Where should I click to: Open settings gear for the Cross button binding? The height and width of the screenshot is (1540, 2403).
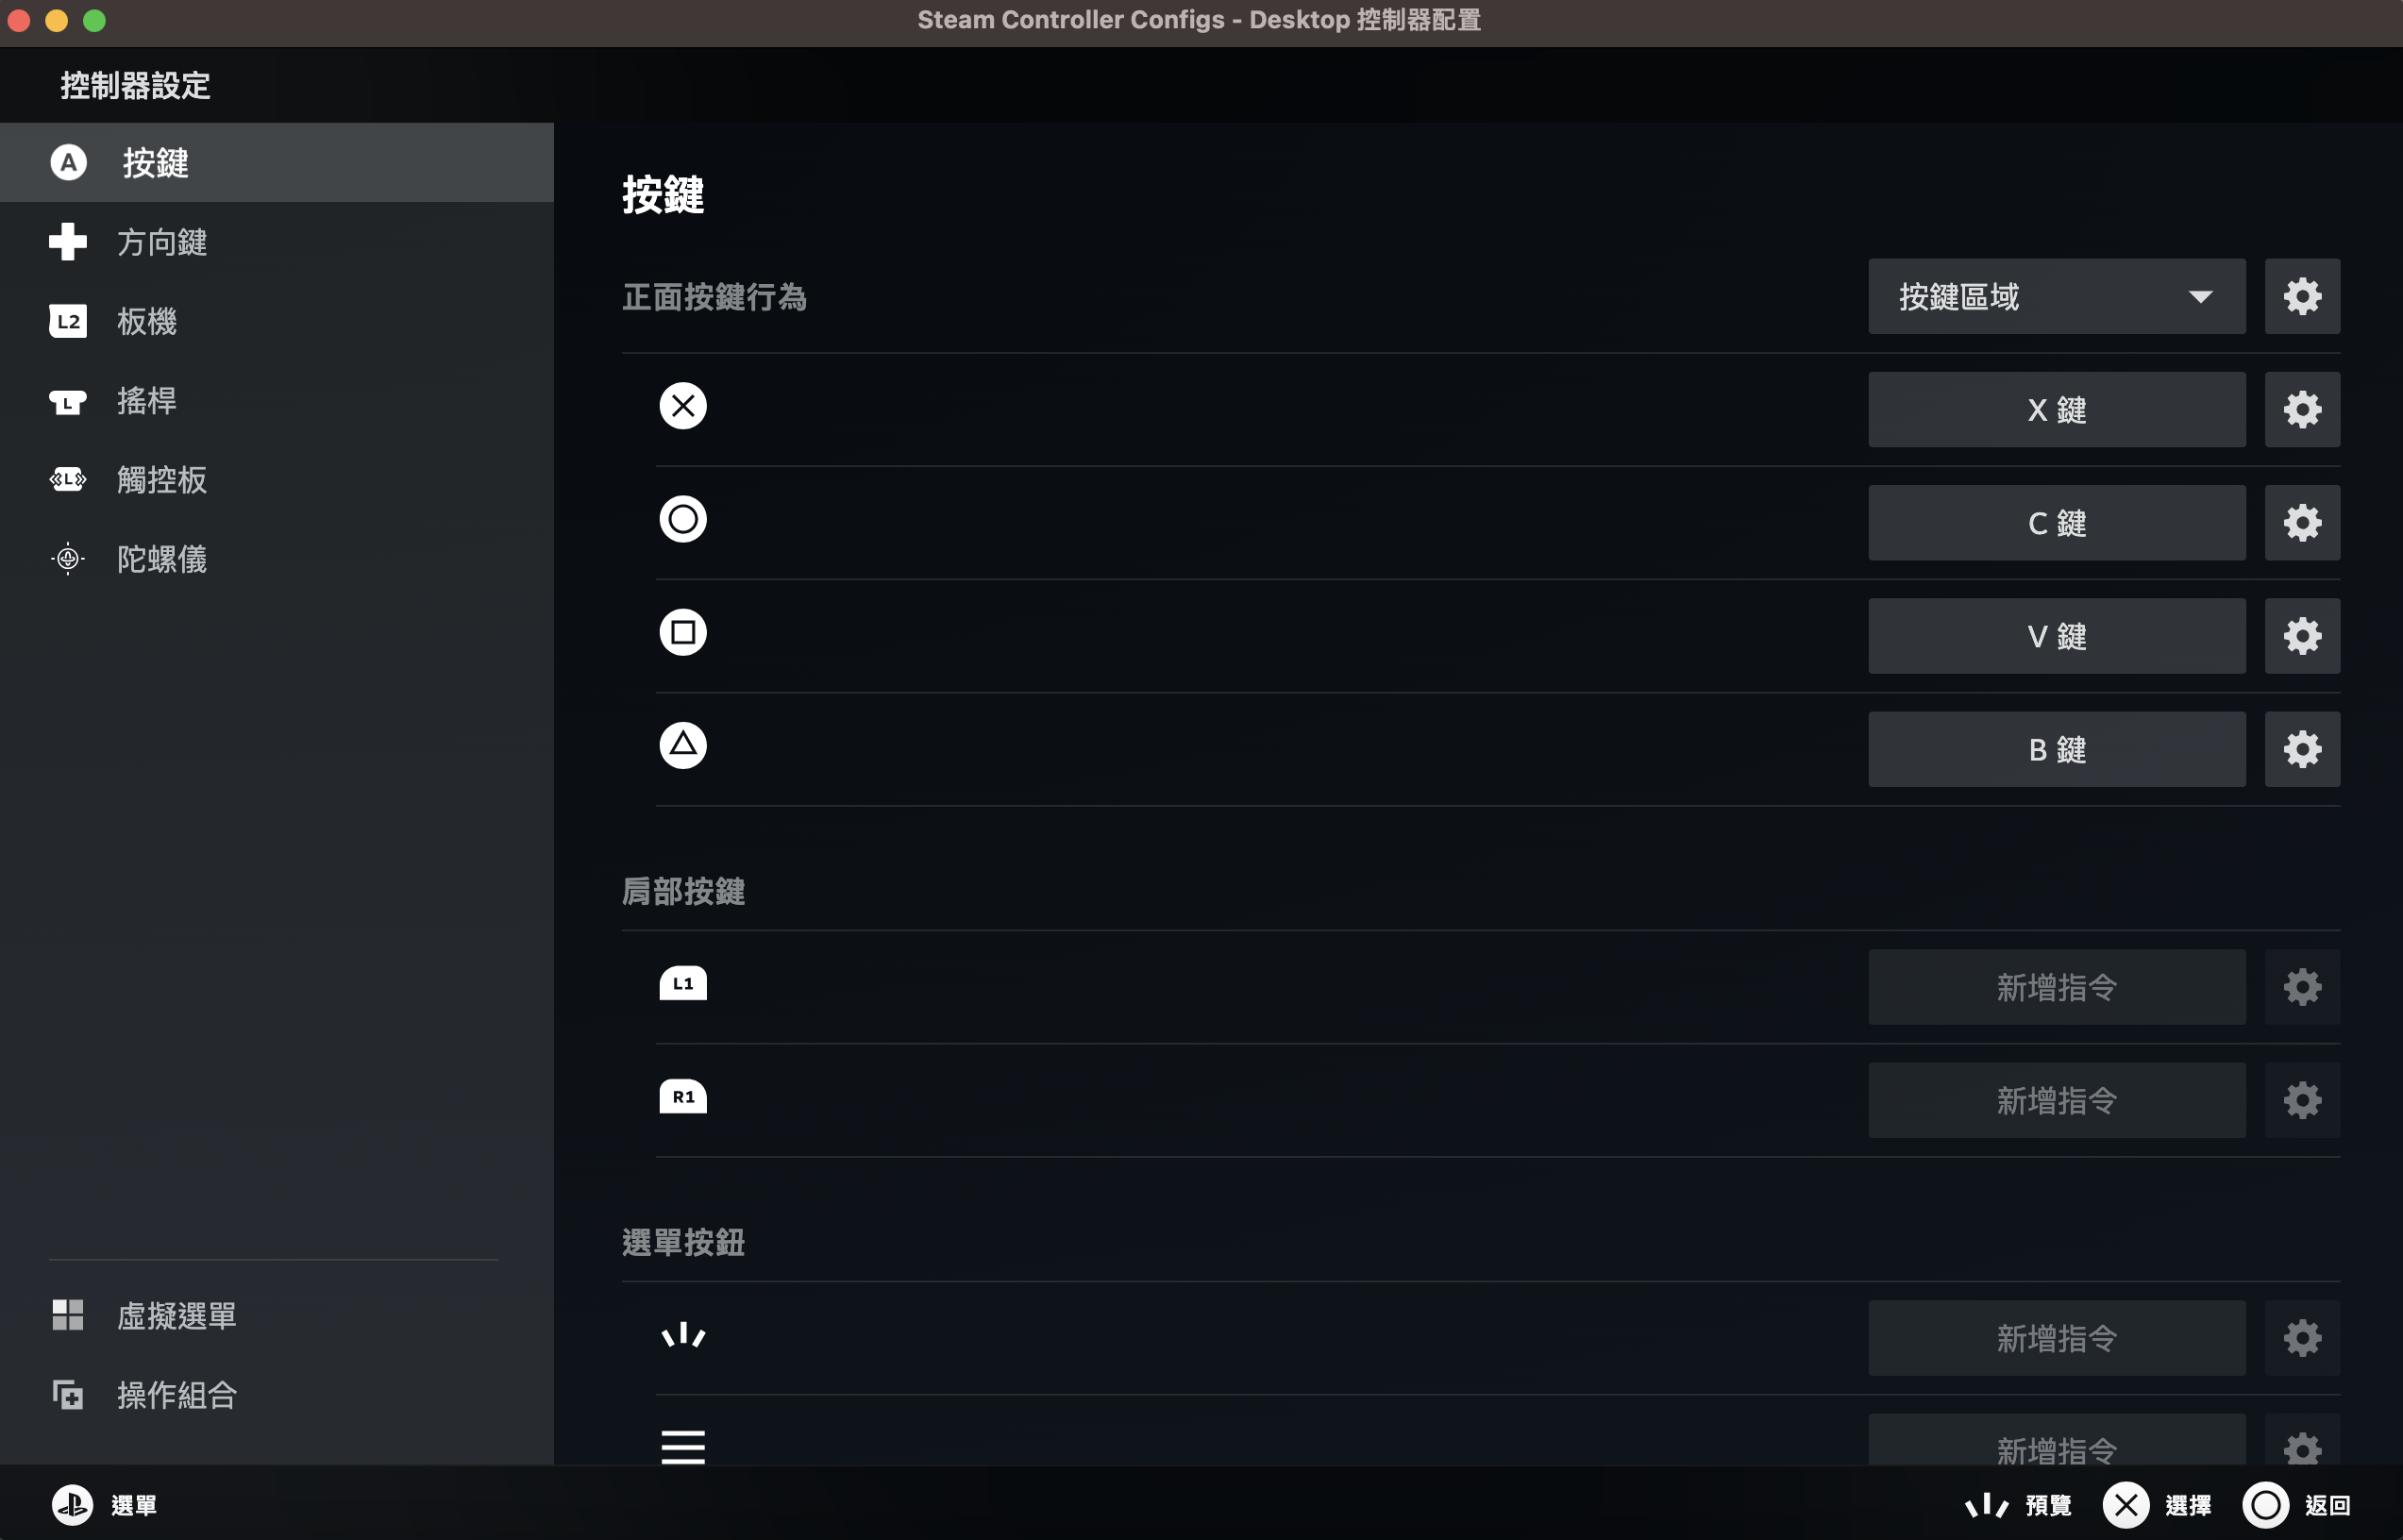tap(2301, 410)
